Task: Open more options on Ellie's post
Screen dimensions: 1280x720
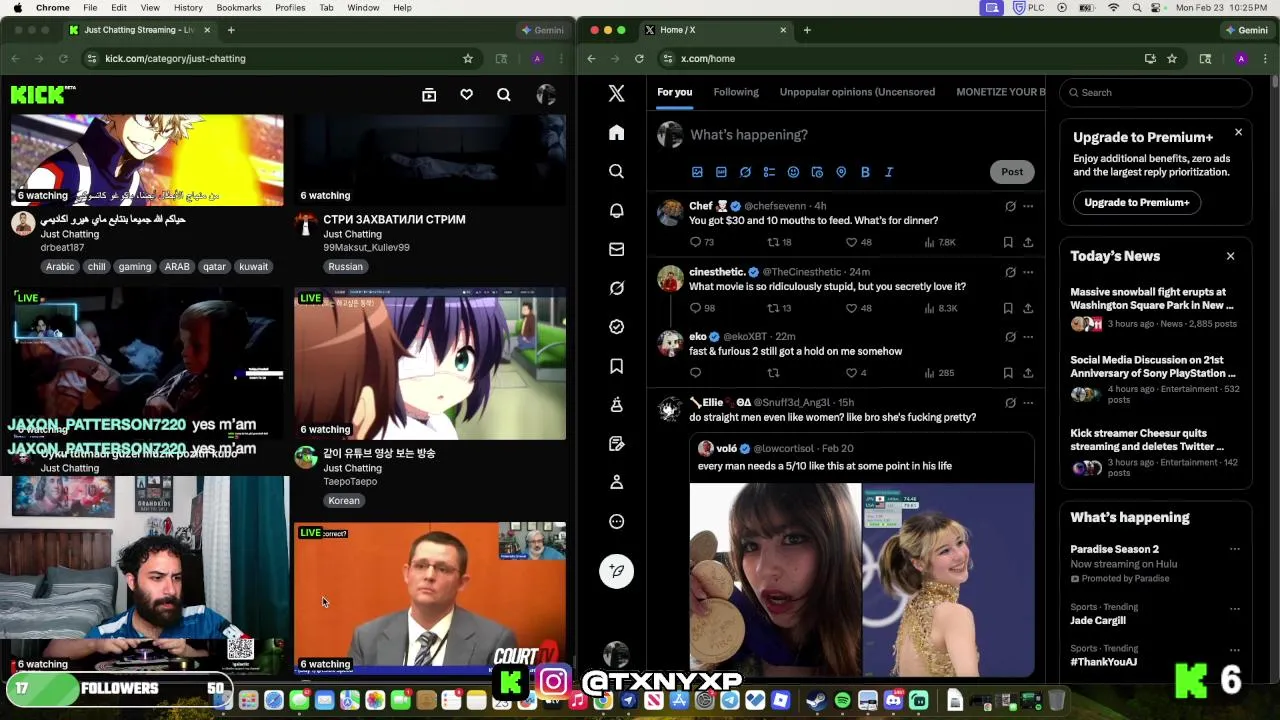Action: [1028, 403]
